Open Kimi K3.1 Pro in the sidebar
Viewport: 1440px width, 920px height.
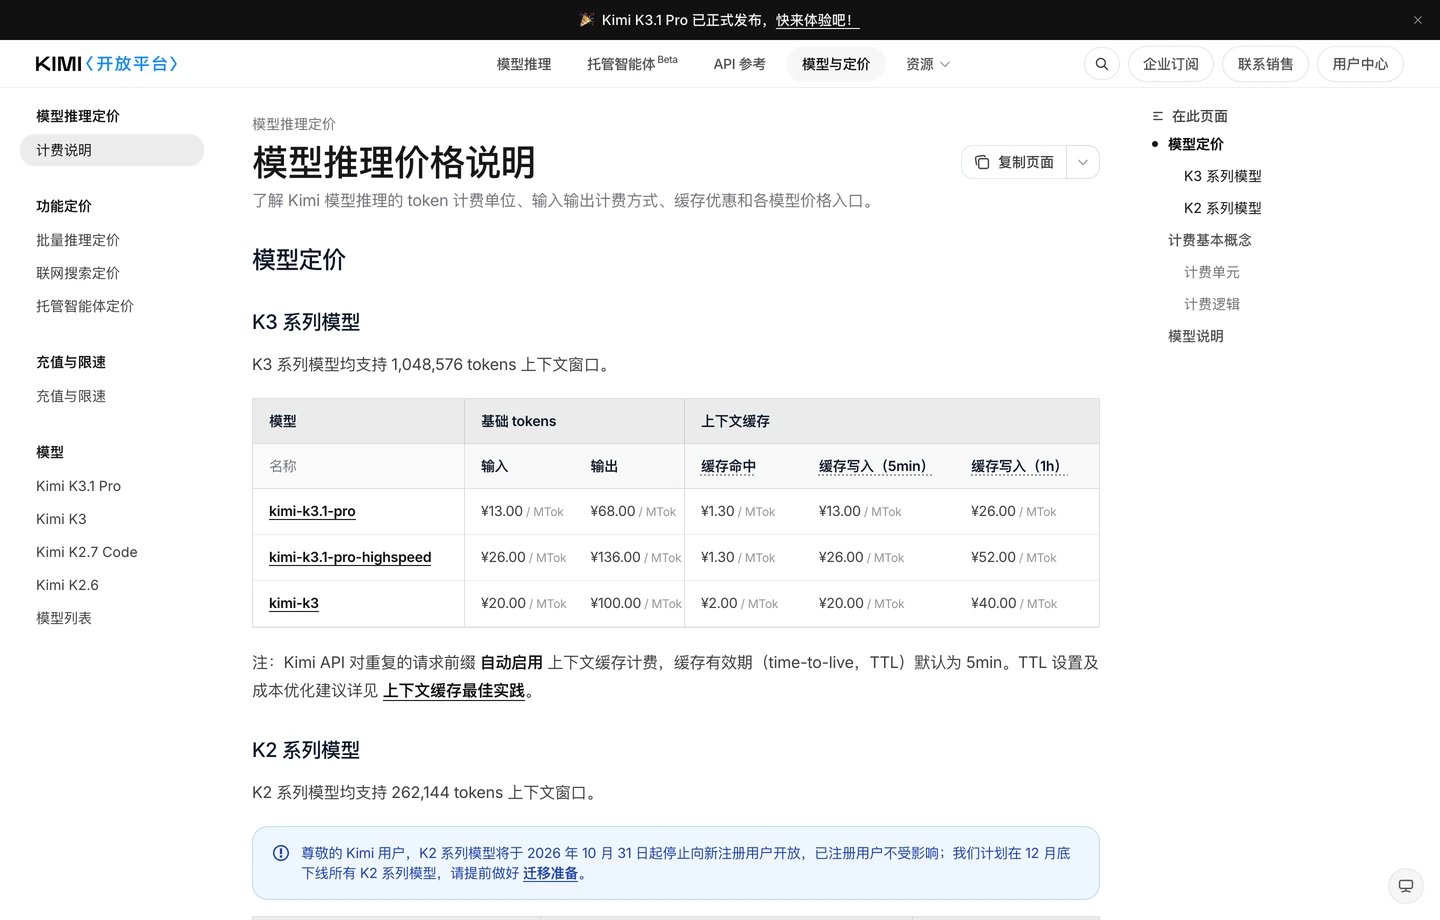[78, 486]
